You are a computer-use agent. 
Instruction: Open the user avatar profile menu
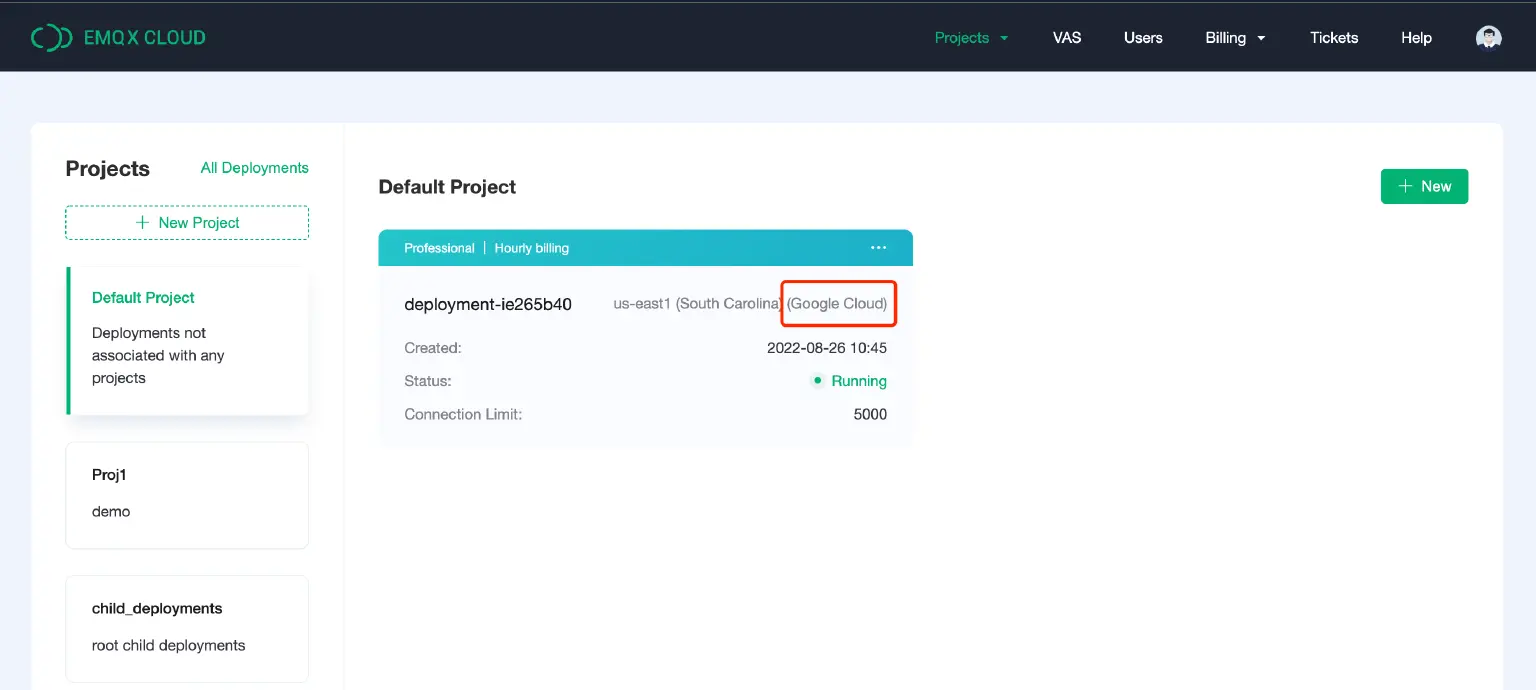pos(1488,38)
